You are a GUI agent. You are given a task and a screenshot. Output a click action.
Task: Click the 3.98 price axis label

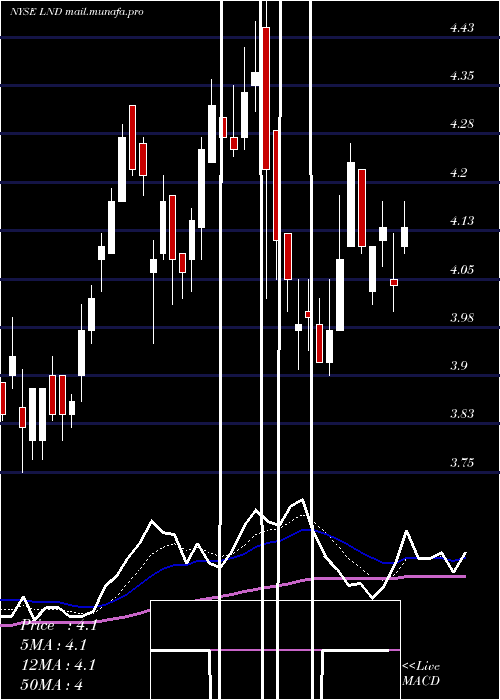click(462, 318)
